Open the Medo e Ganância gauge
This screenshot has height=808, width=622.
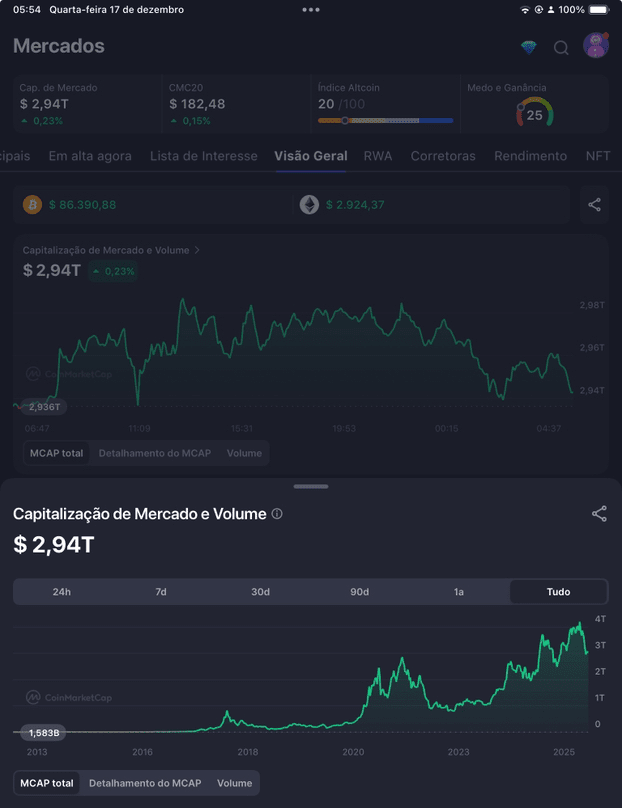pos(534,112)
